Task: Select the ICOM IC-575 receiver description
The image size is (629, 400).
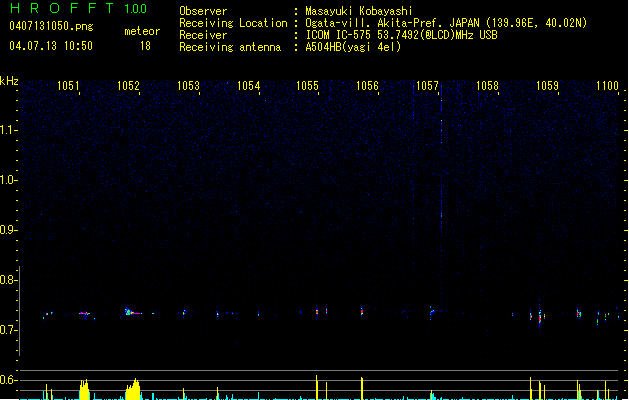Action: tap(401, 35)
